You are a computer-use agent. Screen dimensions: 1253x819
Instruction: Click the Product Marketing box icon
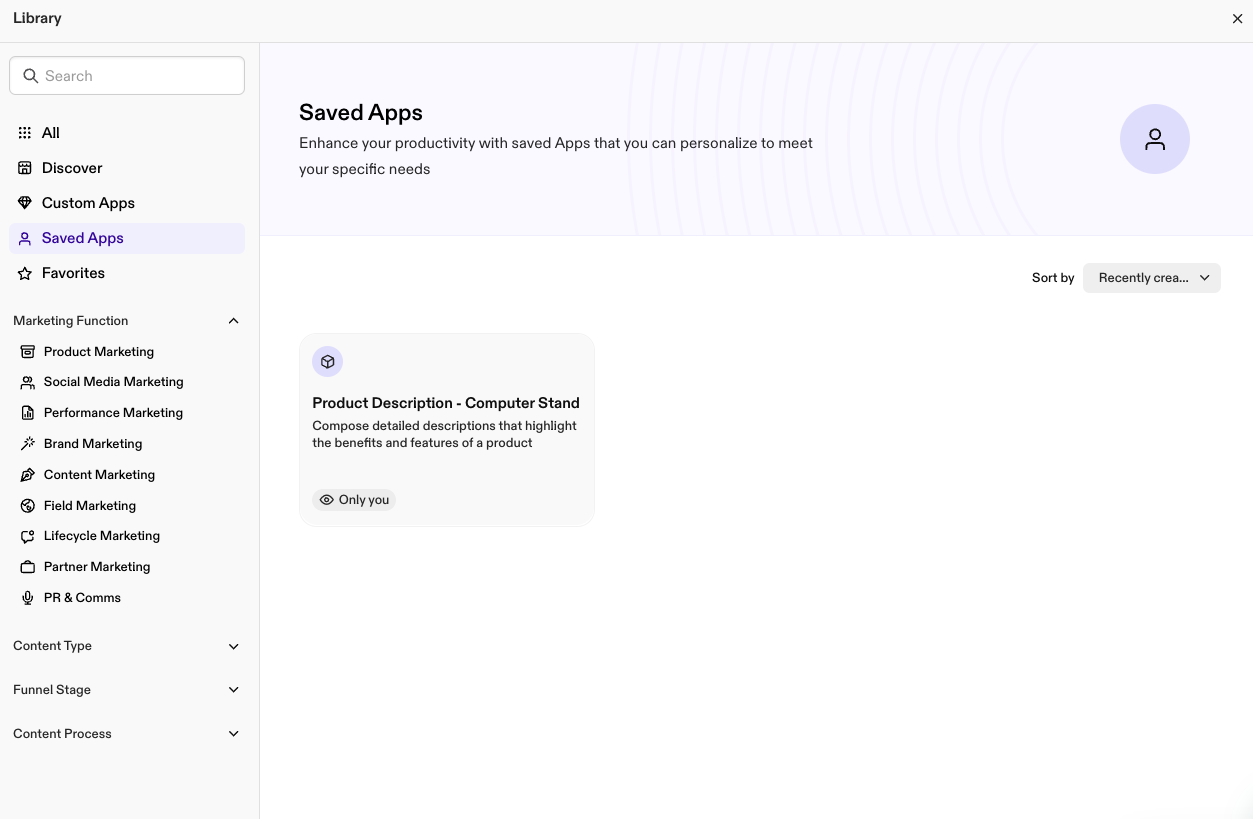coord(28,352)
